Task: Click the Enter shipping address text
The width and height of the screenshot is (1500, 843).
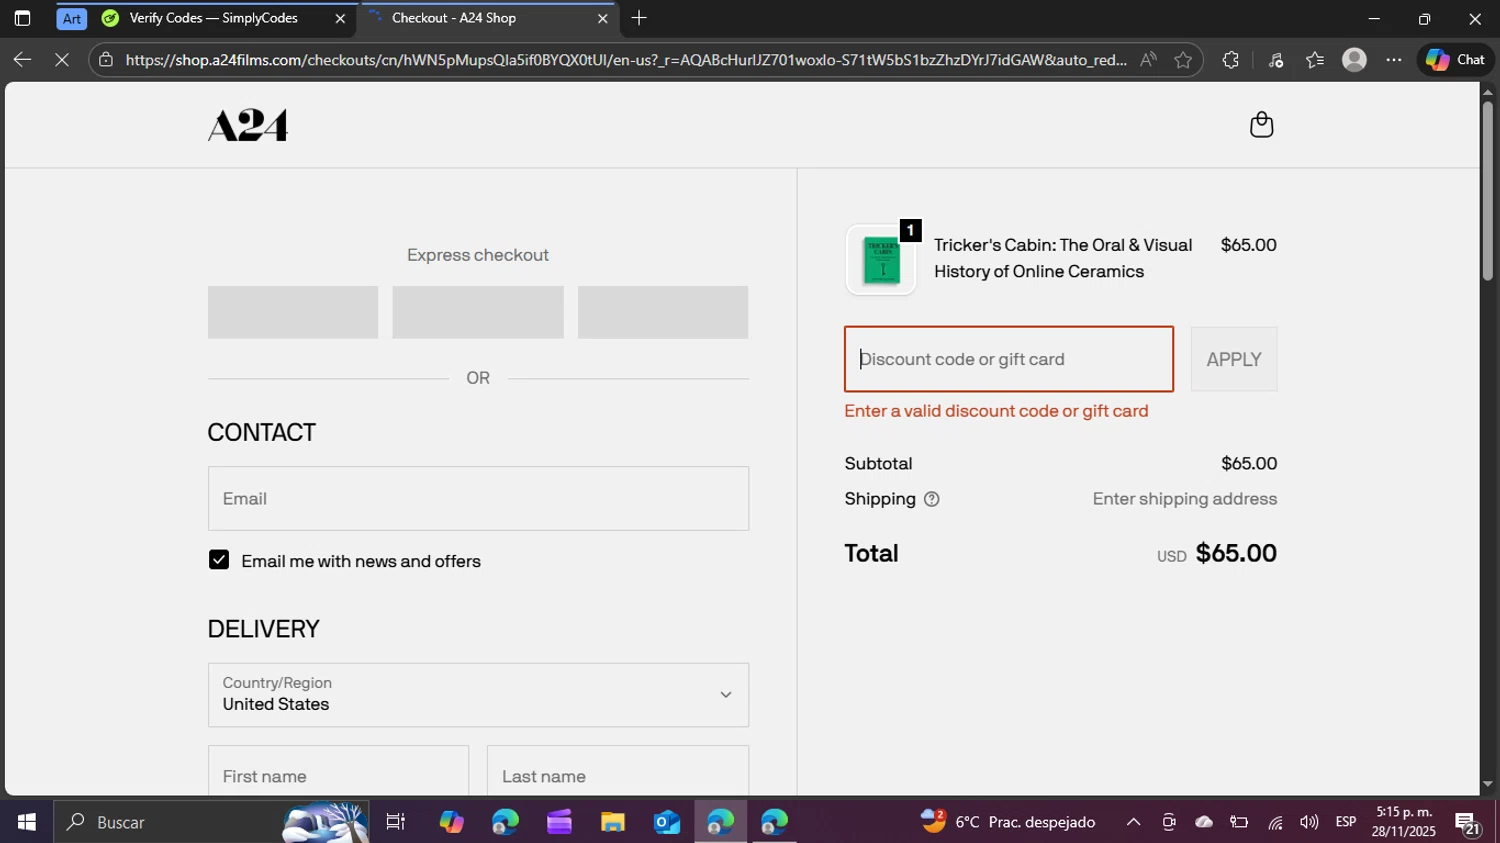Action: (1184, 499)
